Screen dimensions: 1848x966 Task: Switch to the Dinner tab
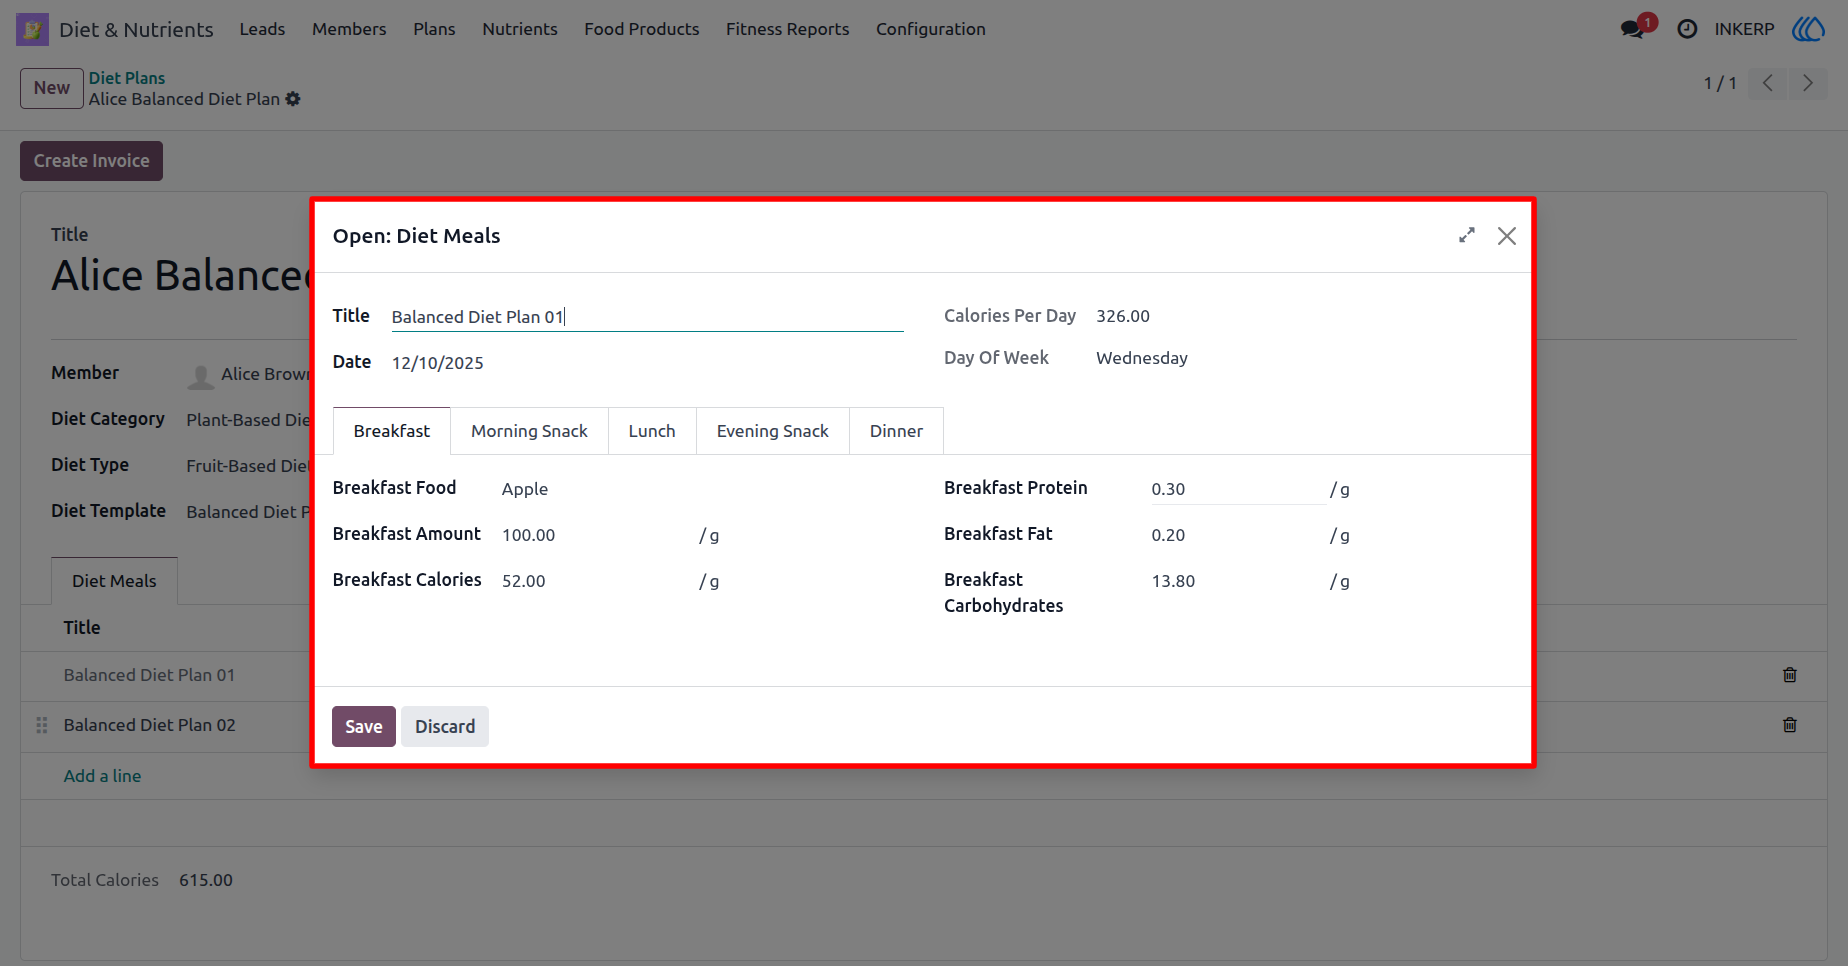[x=896, y=431]
